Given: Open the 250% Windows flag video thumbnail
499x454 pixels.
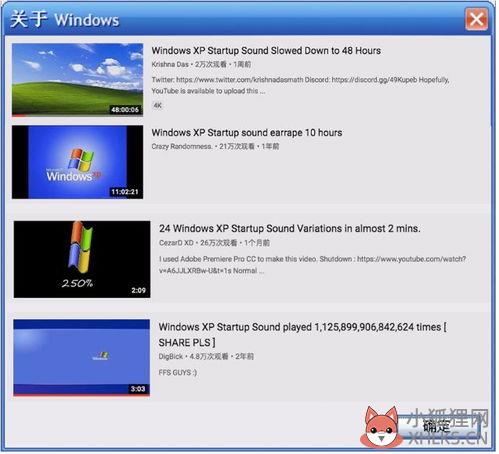Looking at the screenshot, I should (82, 259).
